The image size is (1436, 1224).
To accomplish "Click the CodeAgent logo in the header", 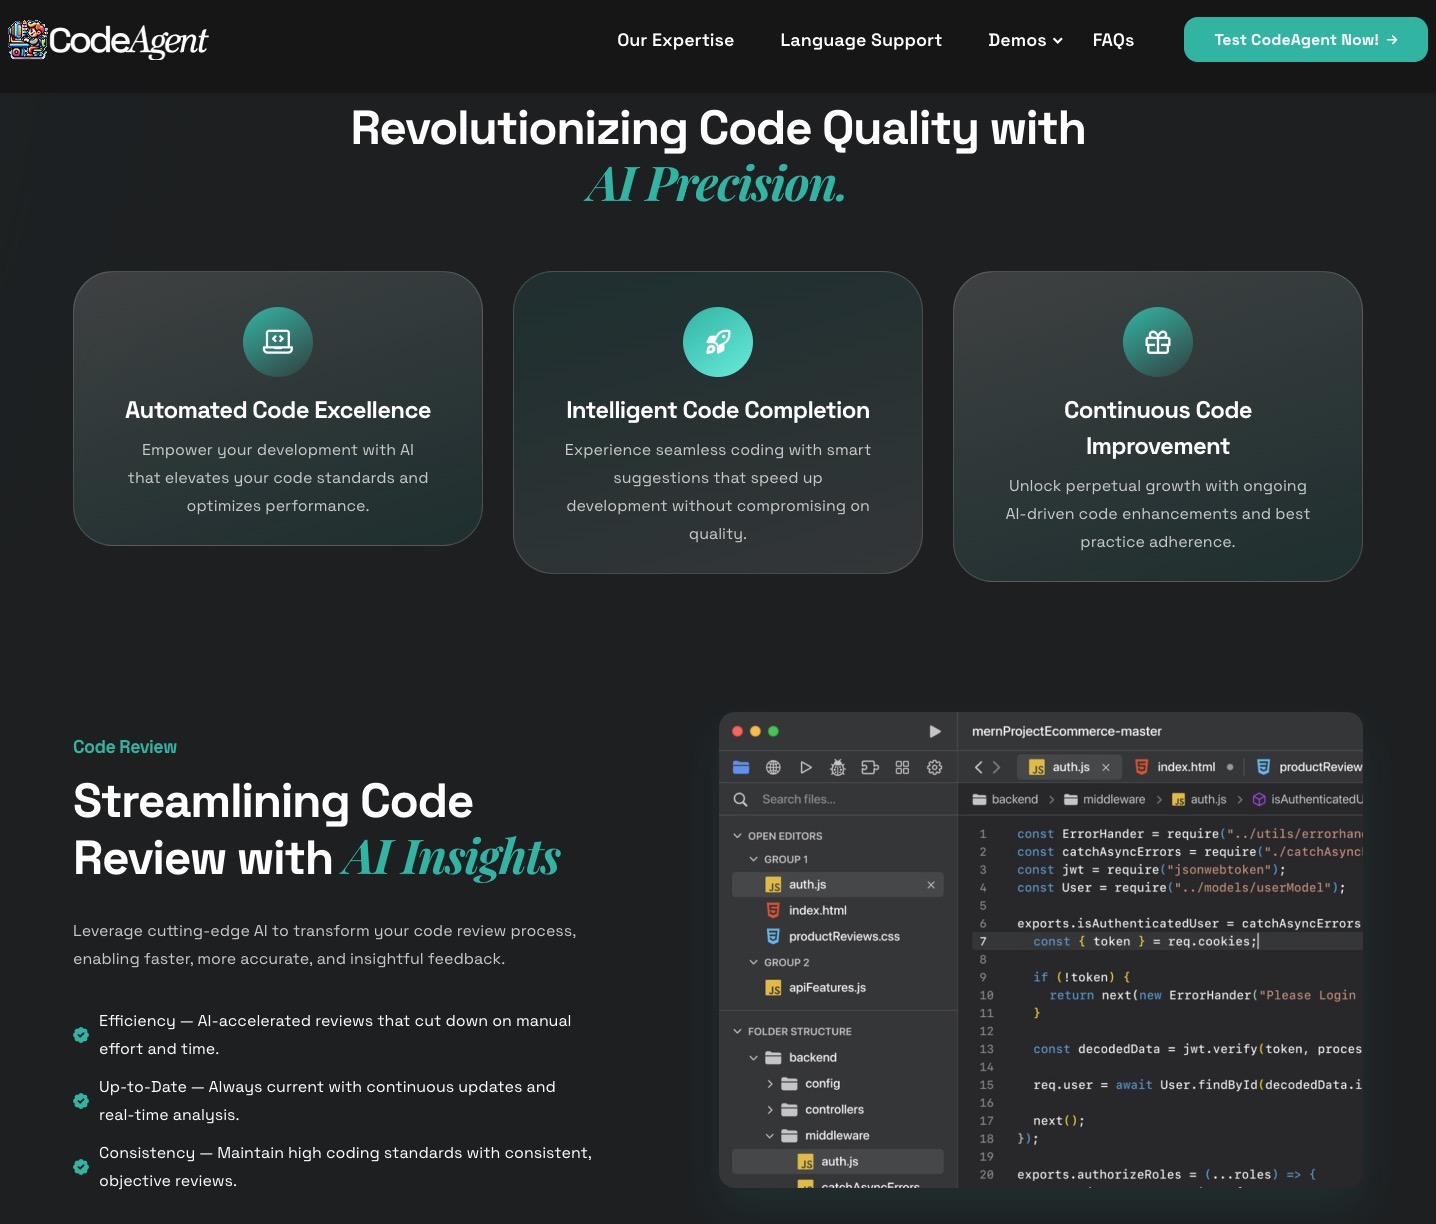I will point(108,40).
